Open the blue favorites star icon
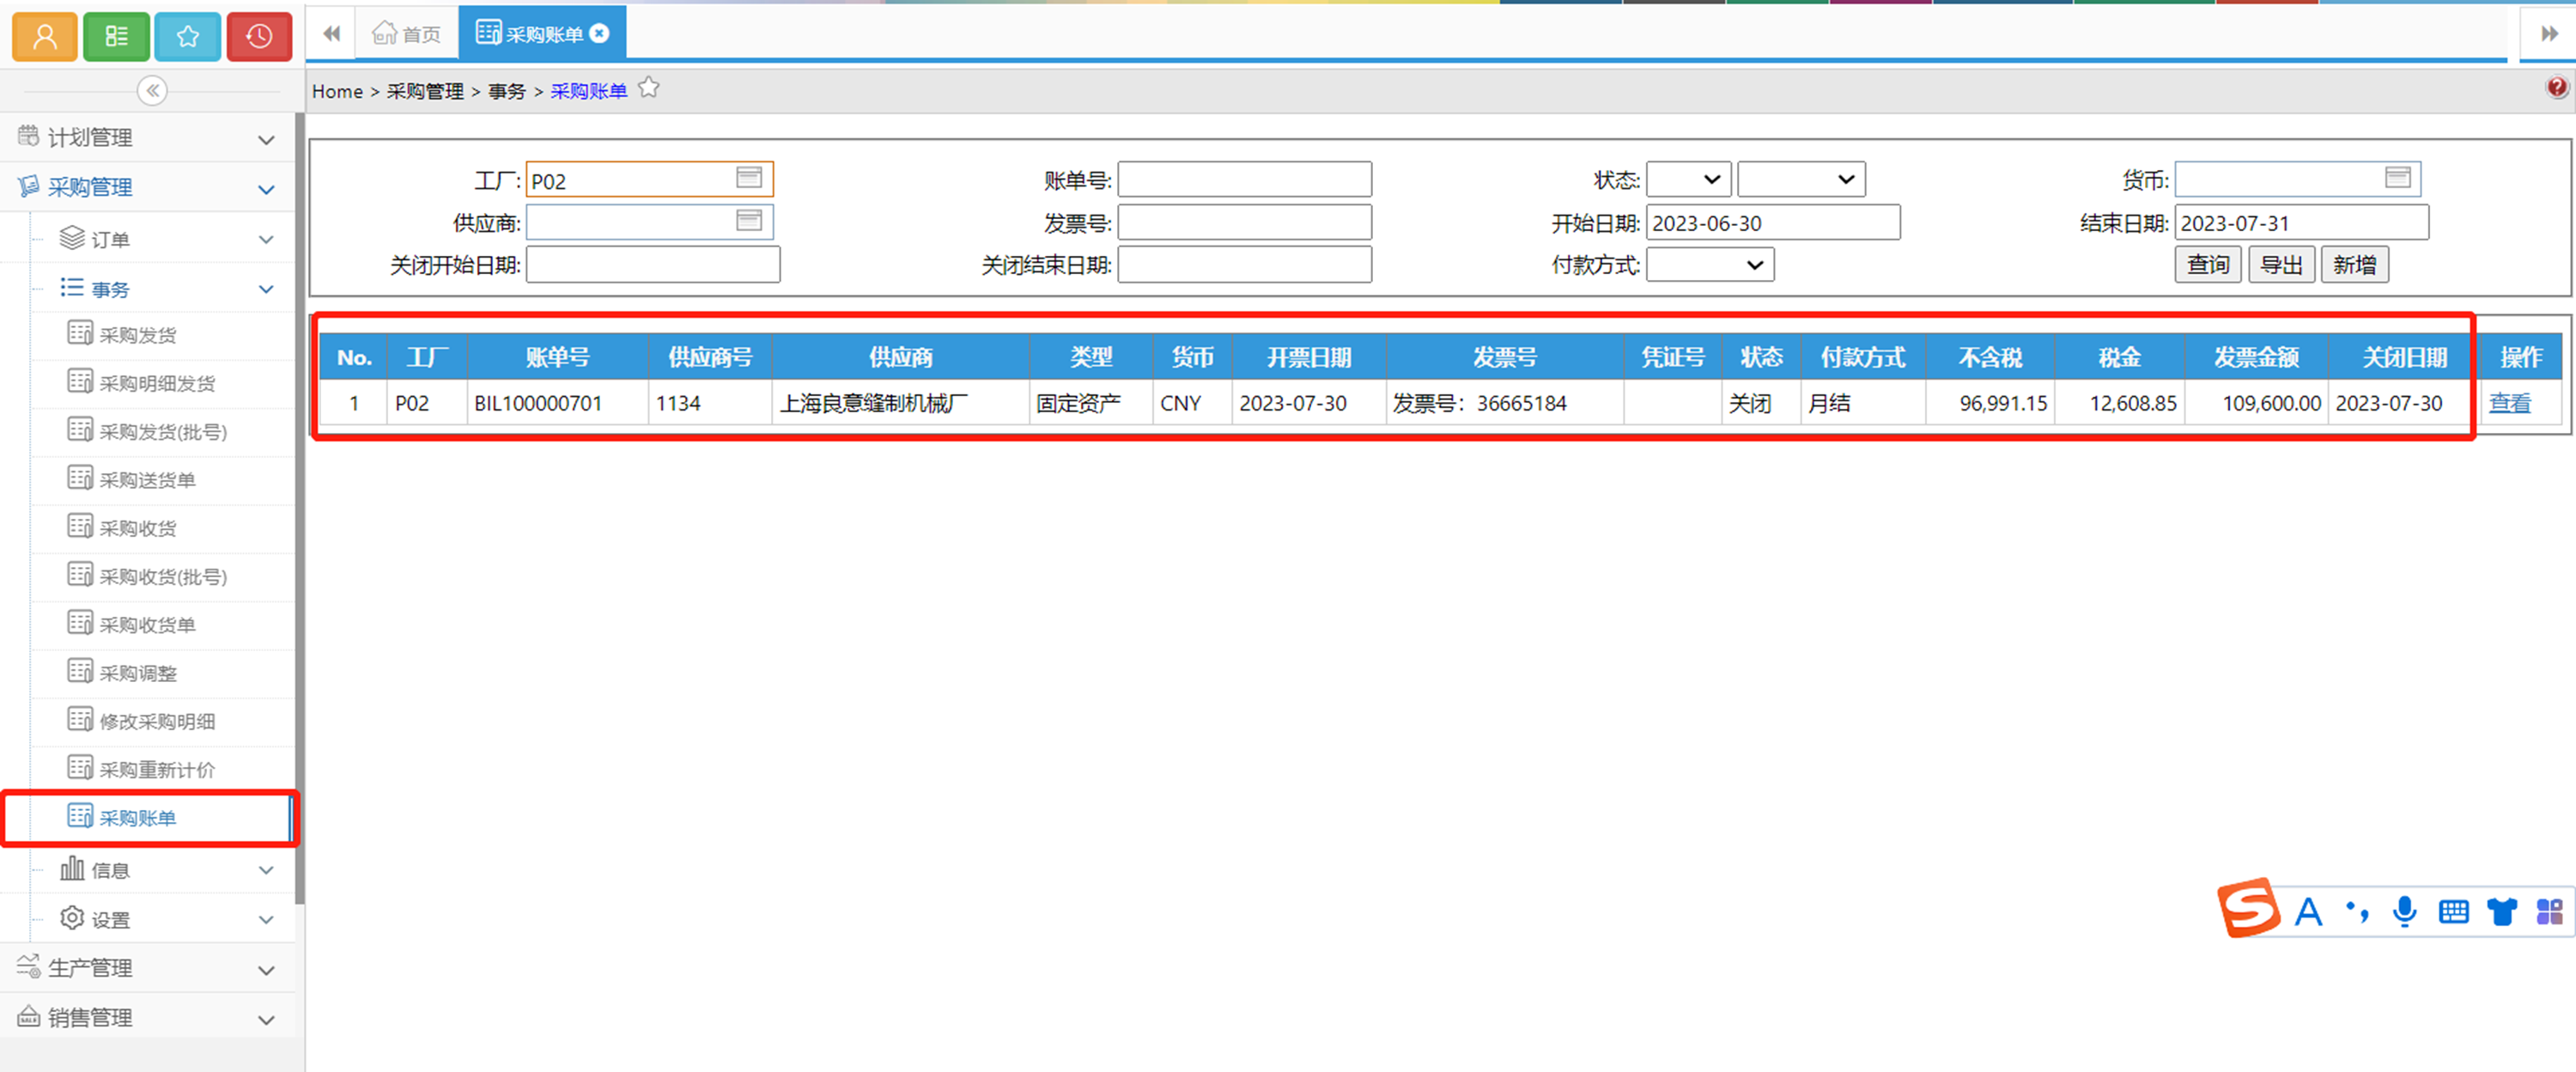Viewport: 2576px width, 1072px height. click(188, 36)
